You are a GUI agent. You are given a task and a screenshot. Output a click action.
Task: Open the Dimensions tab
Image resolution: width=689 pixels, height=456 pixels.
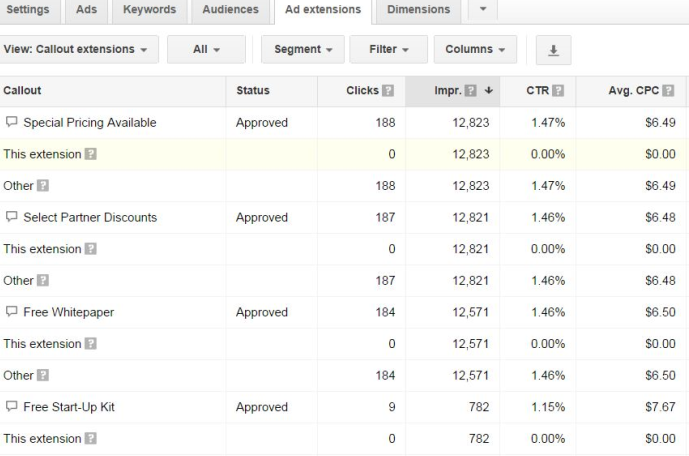[418, 10]
